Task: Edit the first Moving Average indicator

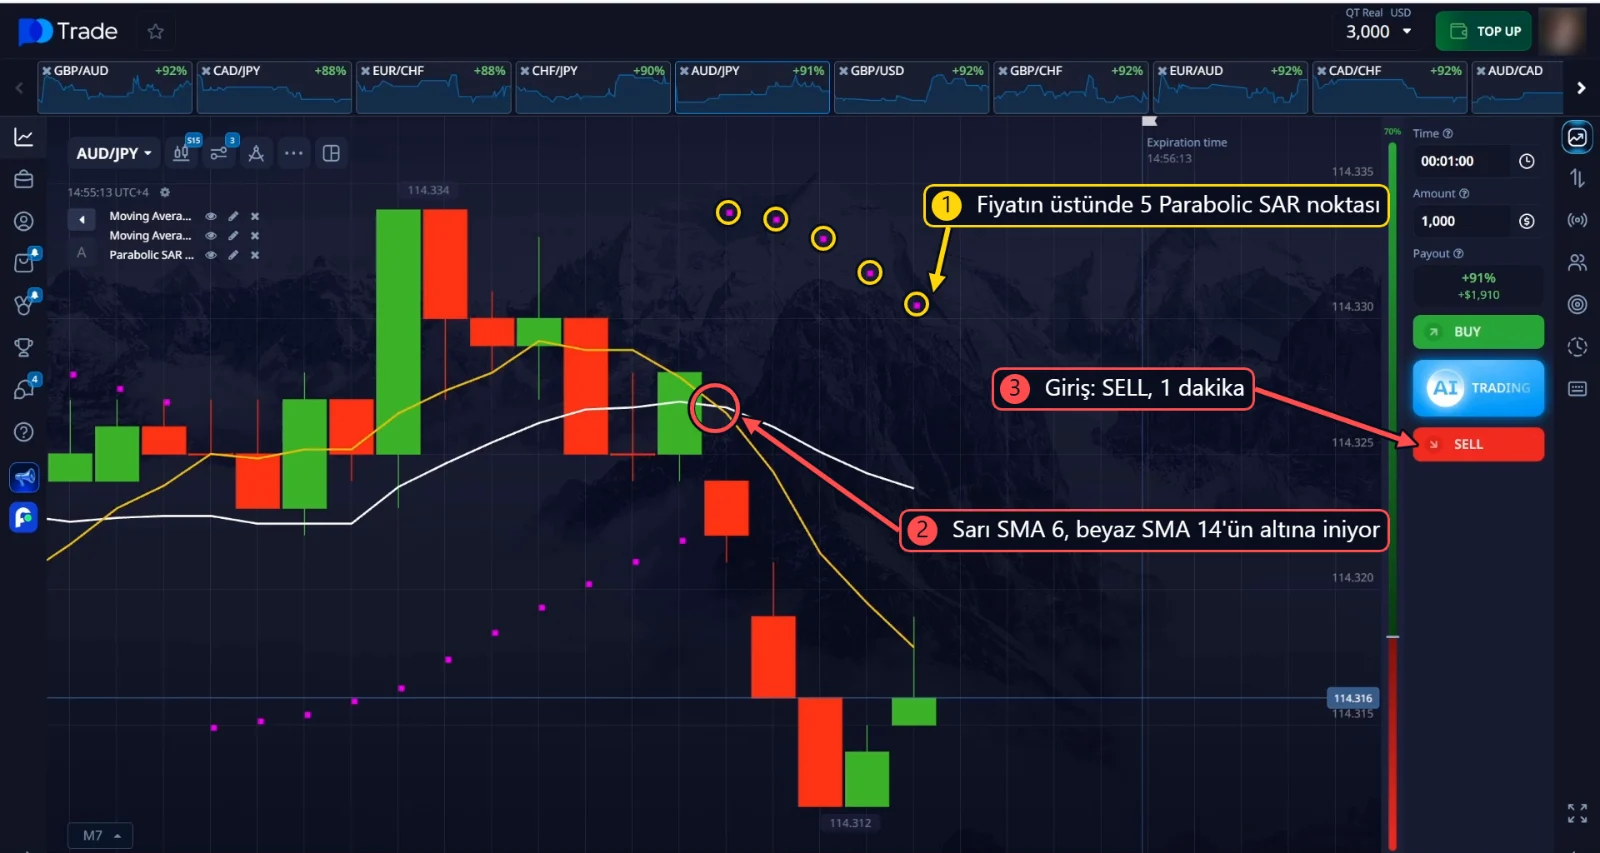Action: (x=233, y=216)
